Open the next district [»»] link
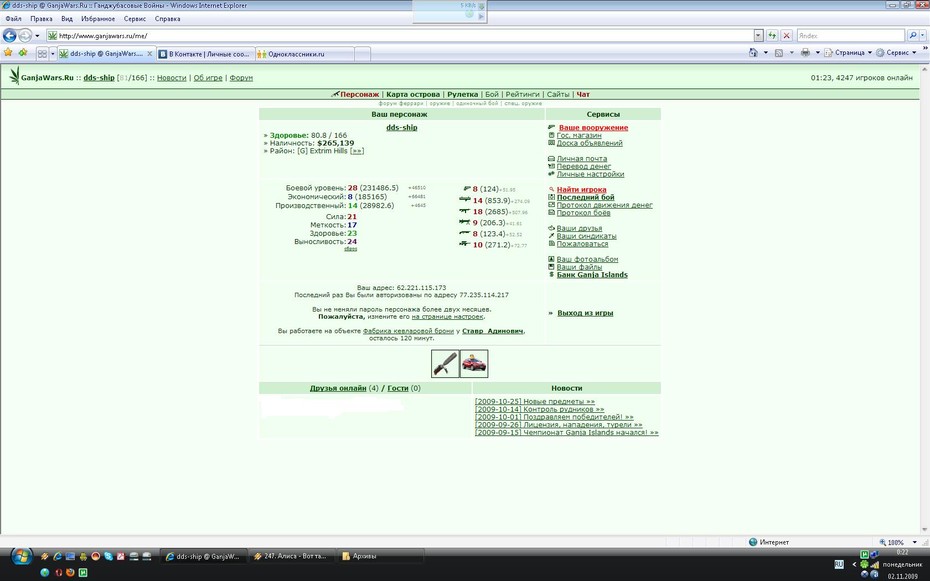 tap(356, 151)
